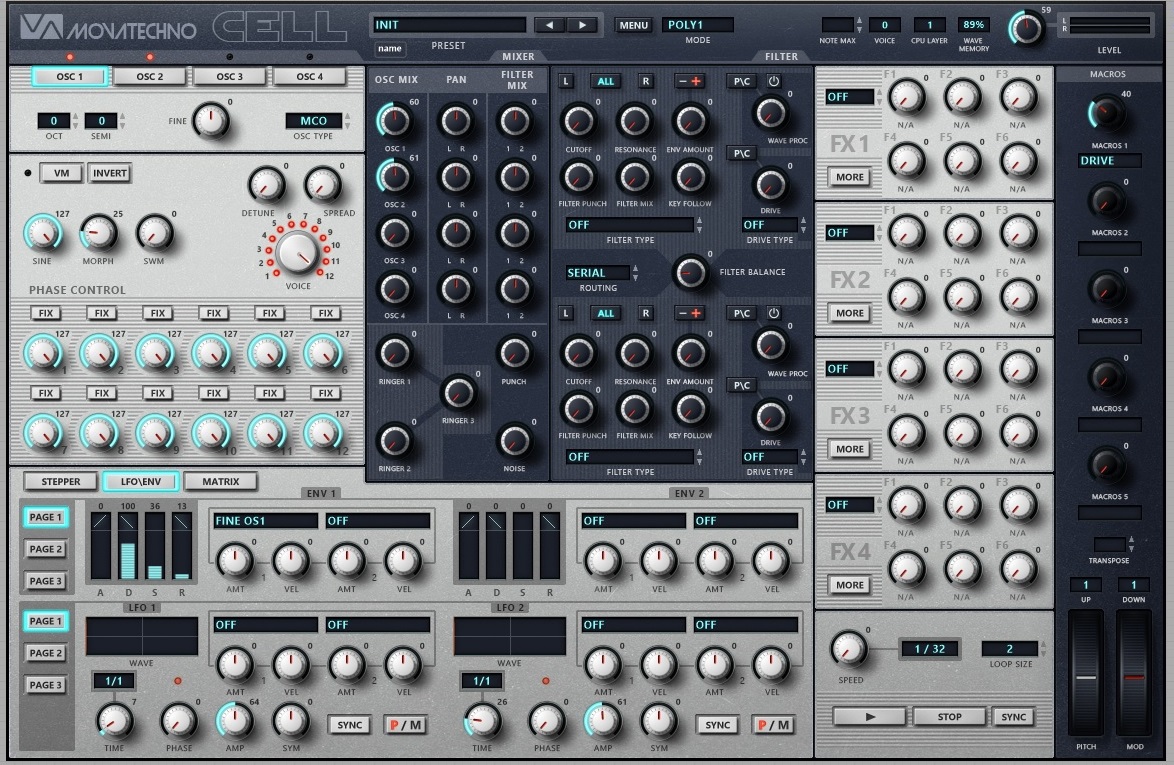Click the INIT preset name field
Image resolution: width=1174 pixels, height=765 pixels.
[x=448, y=25]
